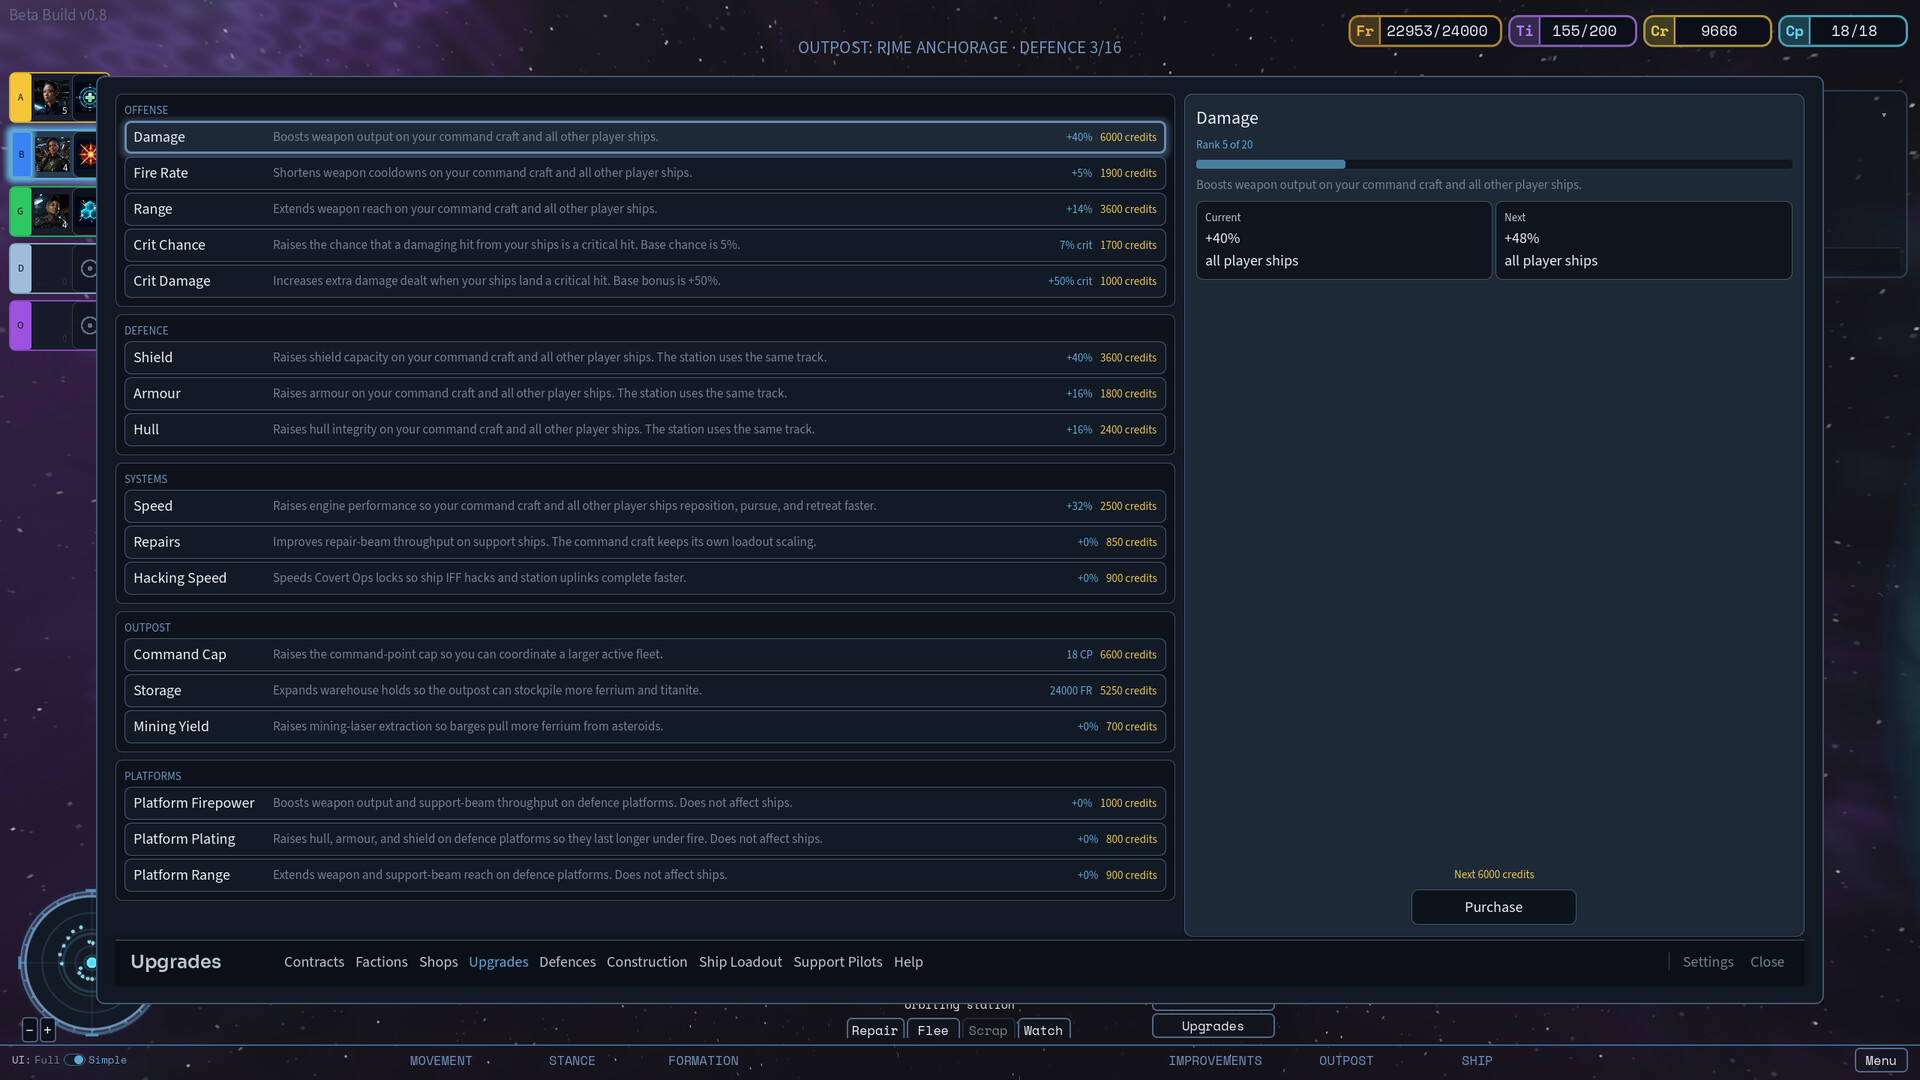Viewport: 1920px width, 1080px height.
Task: Select the Platform Plating upgrade row
Action: (x=645, y=839)
